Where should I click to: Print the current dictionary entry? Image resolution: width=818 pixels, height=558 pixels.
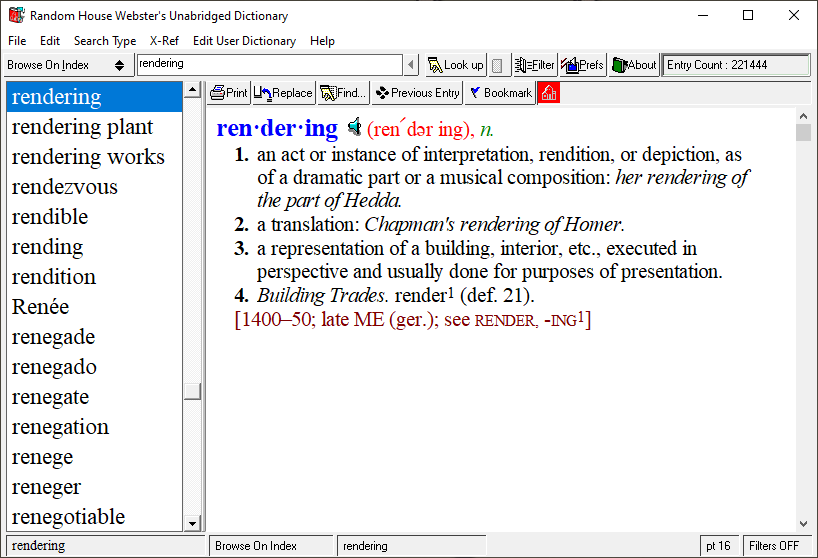(229, 93)
